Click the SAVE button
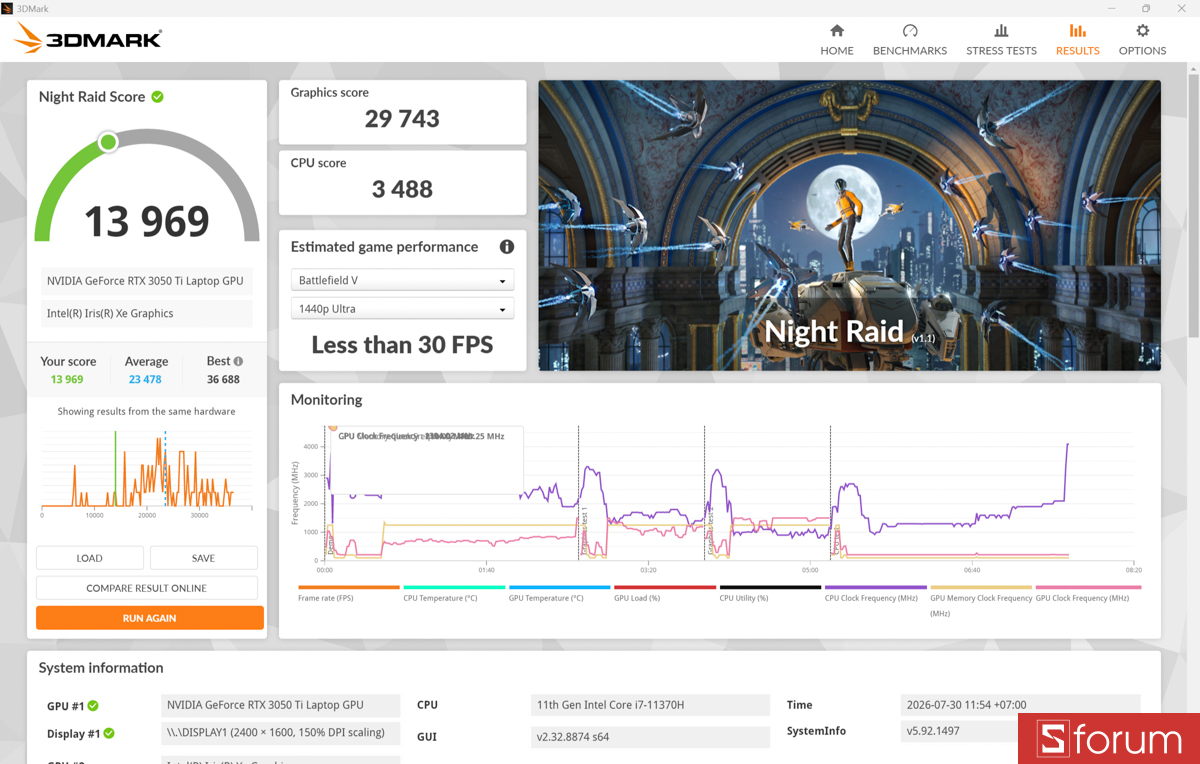This screenshot has width=1200, height=764. tap(204, 558)
